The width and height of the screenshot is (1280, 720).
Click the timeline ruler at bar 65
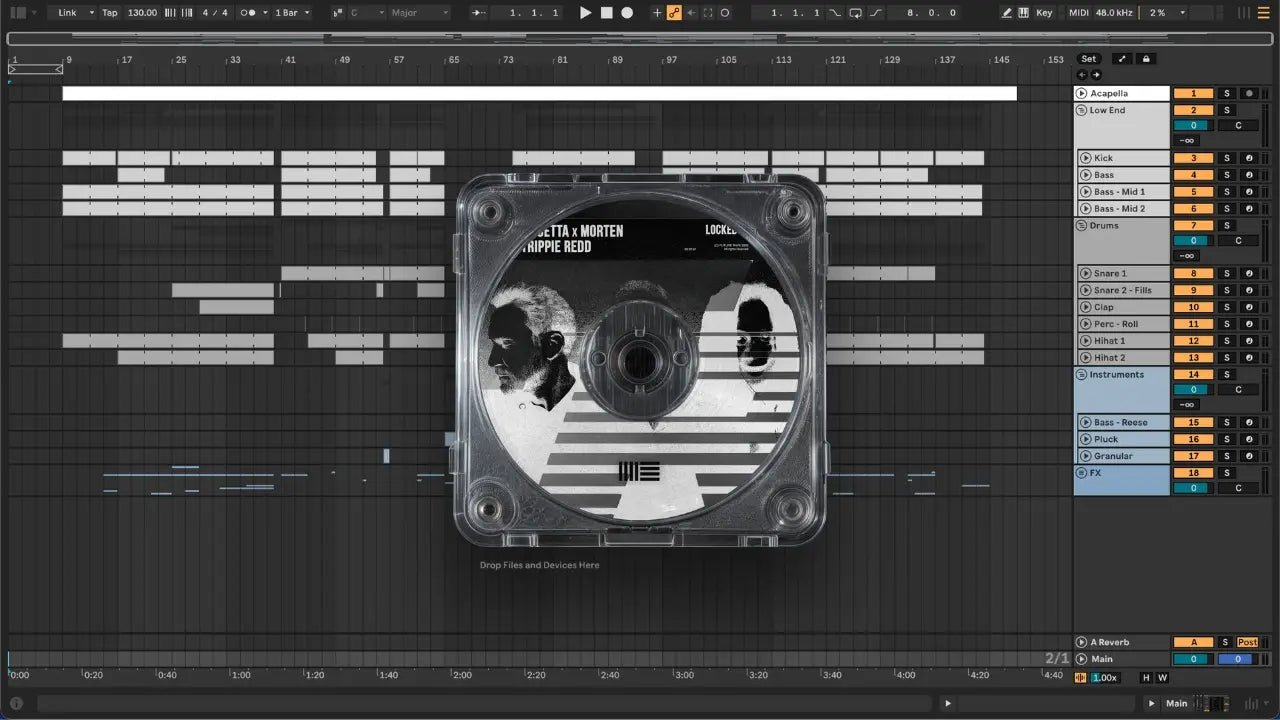(453, 60)
